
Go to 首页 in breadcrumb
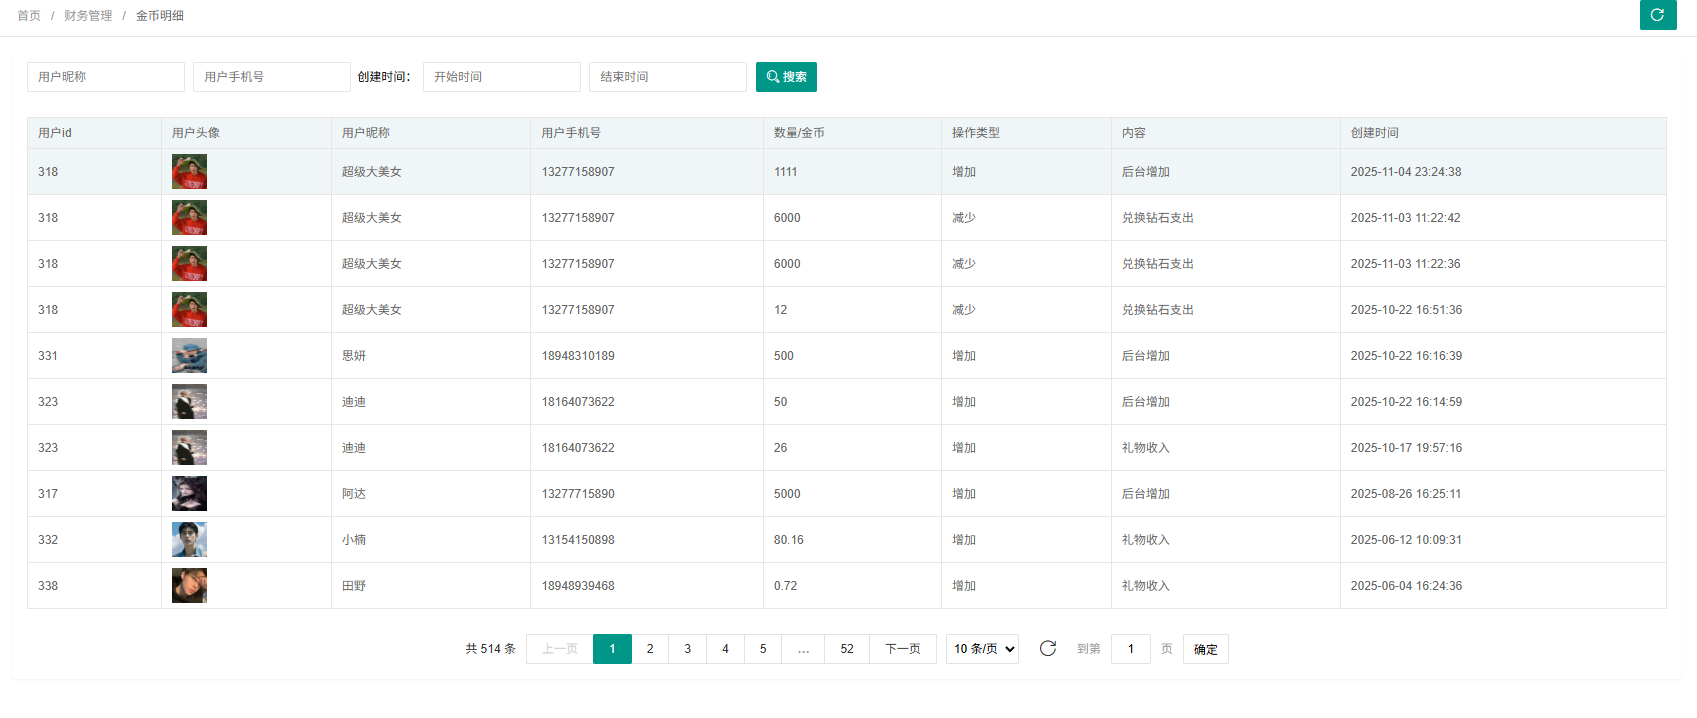tap(29, 16)
